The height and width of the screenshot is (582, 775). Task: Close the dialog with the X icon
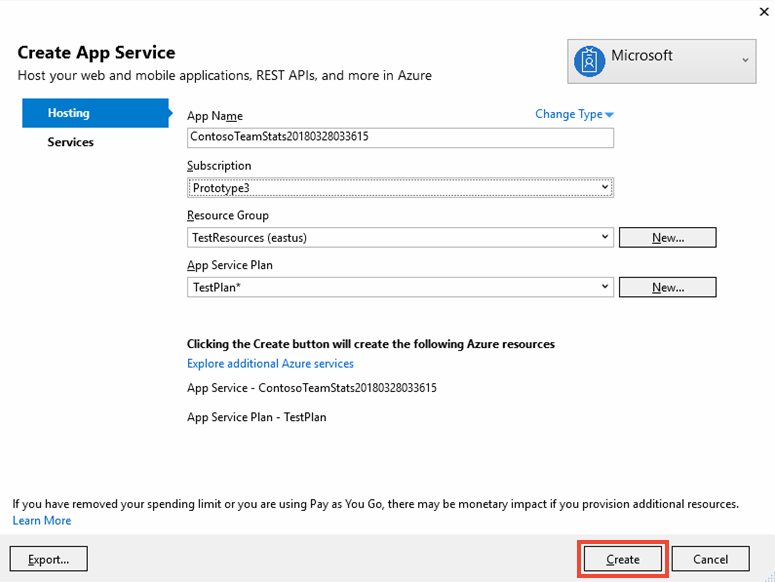pos(764,11)
